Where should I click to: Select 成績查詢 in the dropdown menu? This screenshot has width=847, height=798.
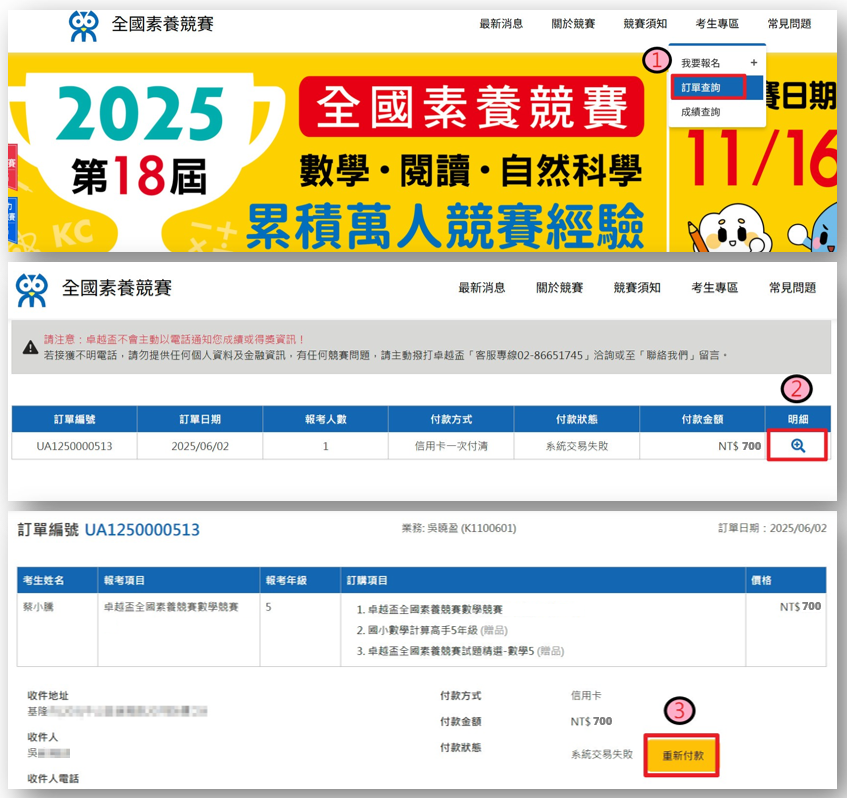click(700, 112)
